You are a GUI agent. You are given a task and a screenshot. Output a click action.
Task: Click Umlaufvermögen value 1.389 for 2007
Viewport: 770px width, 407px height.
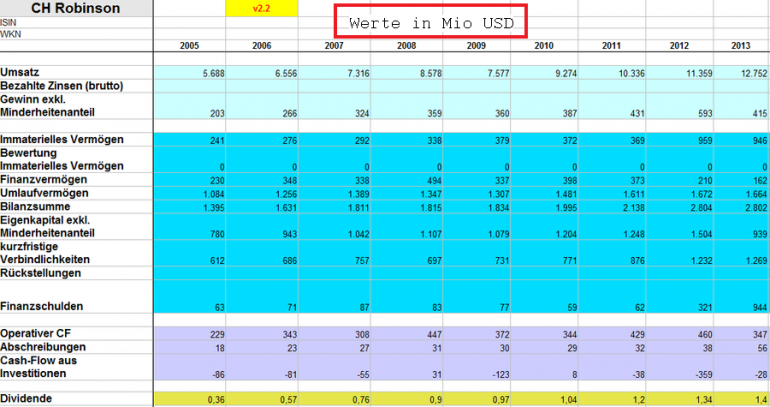coord(358,194)
